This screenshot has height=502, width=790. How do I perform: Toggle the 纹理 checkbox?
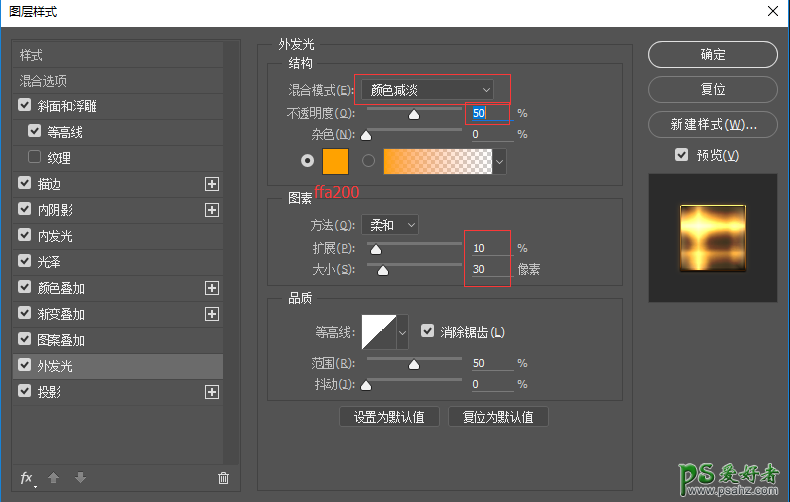pos(35,157)
